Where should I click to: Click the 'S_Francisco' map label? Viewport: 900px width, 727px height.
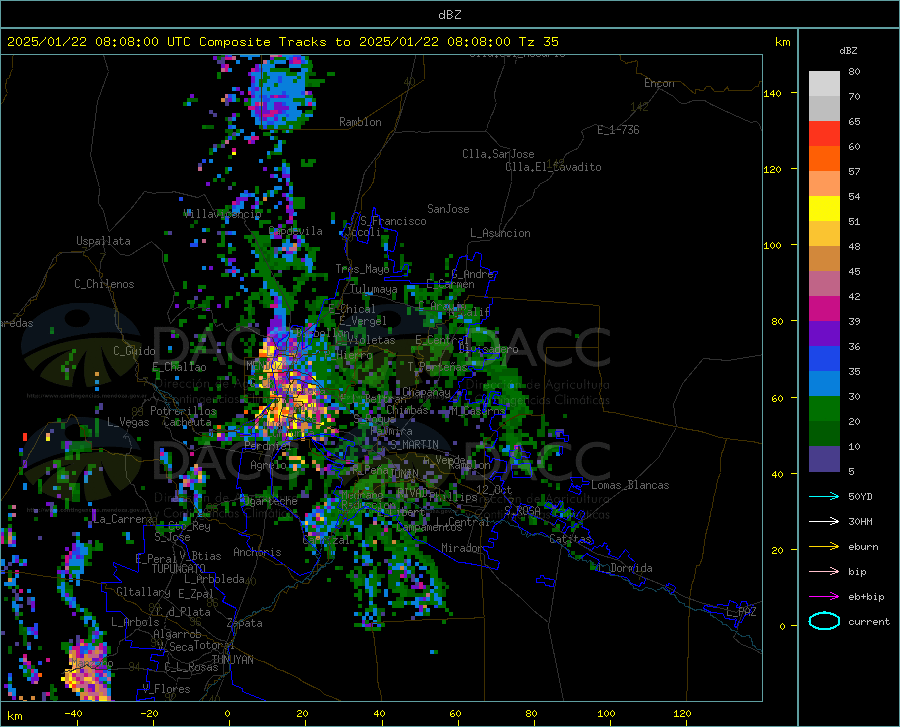point(393,221)
